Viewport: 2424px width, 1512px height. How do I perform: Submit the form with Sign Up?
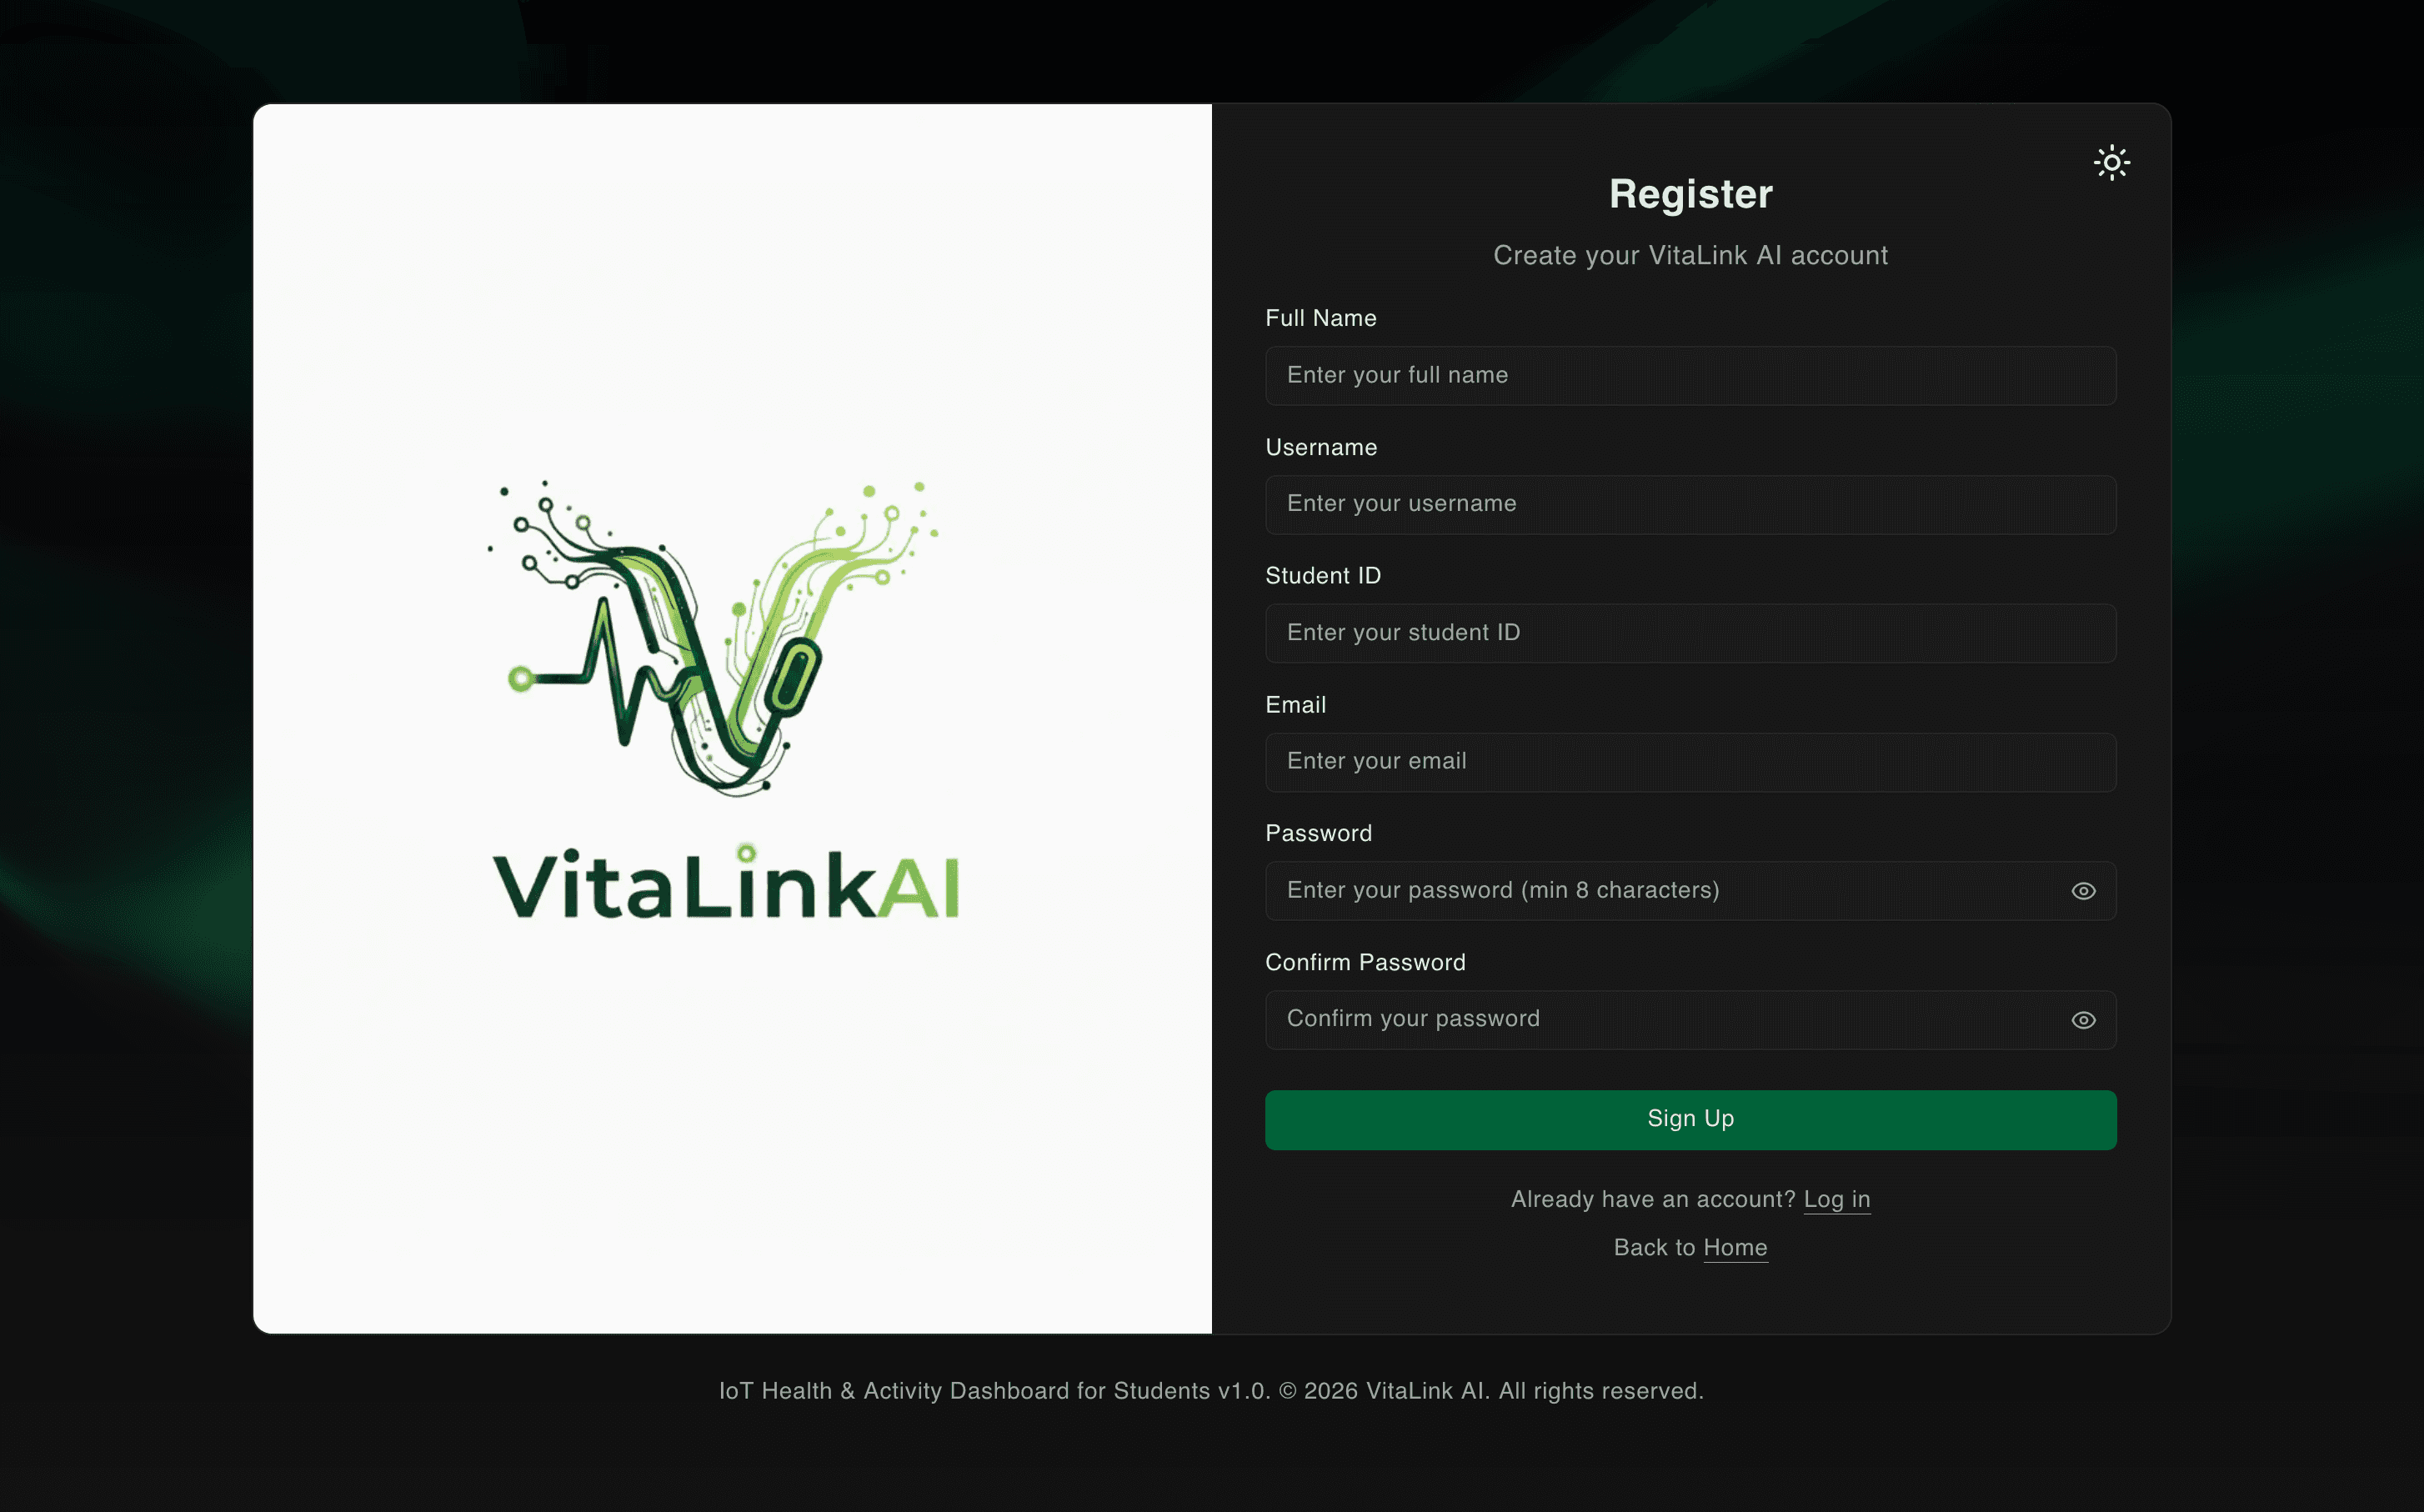coord(1690,1119)
